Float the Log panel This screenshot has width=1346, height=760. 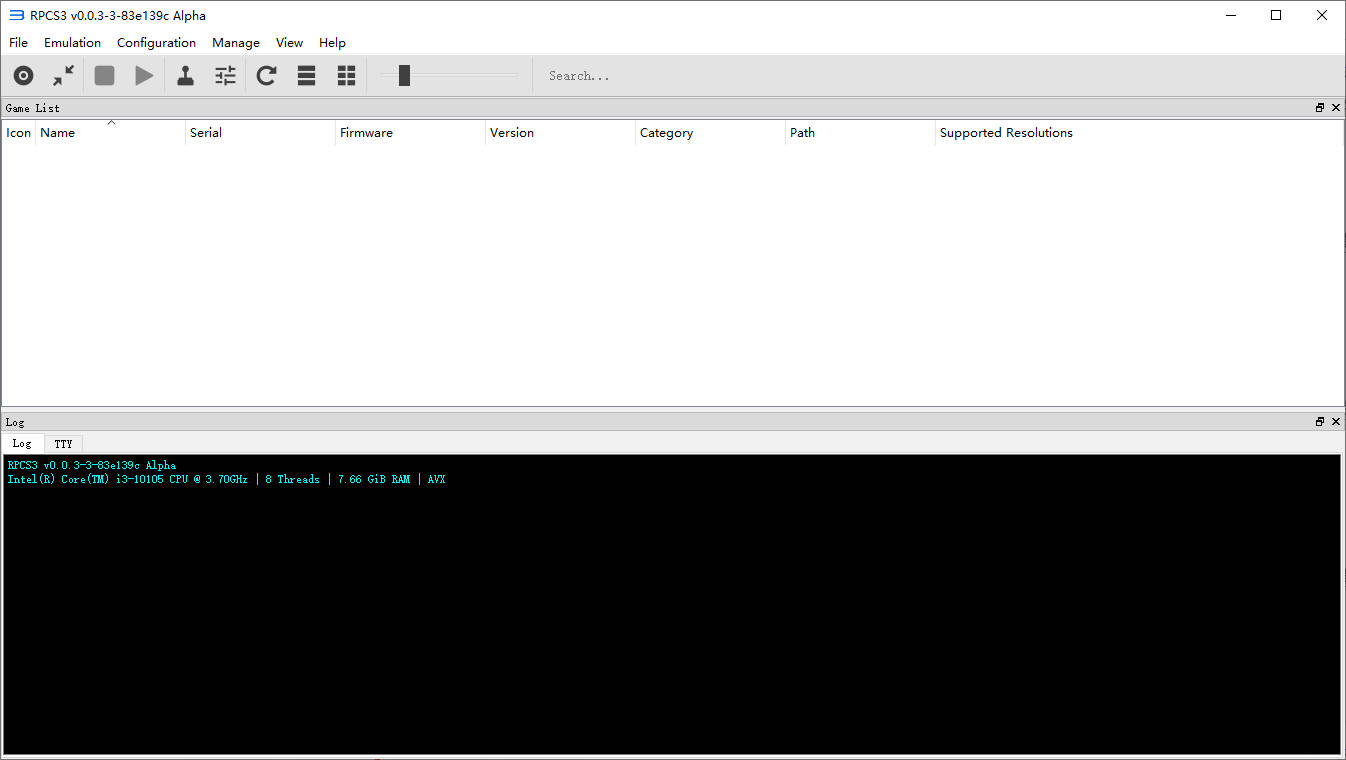pyautogui.click(x=1320, y=422)
